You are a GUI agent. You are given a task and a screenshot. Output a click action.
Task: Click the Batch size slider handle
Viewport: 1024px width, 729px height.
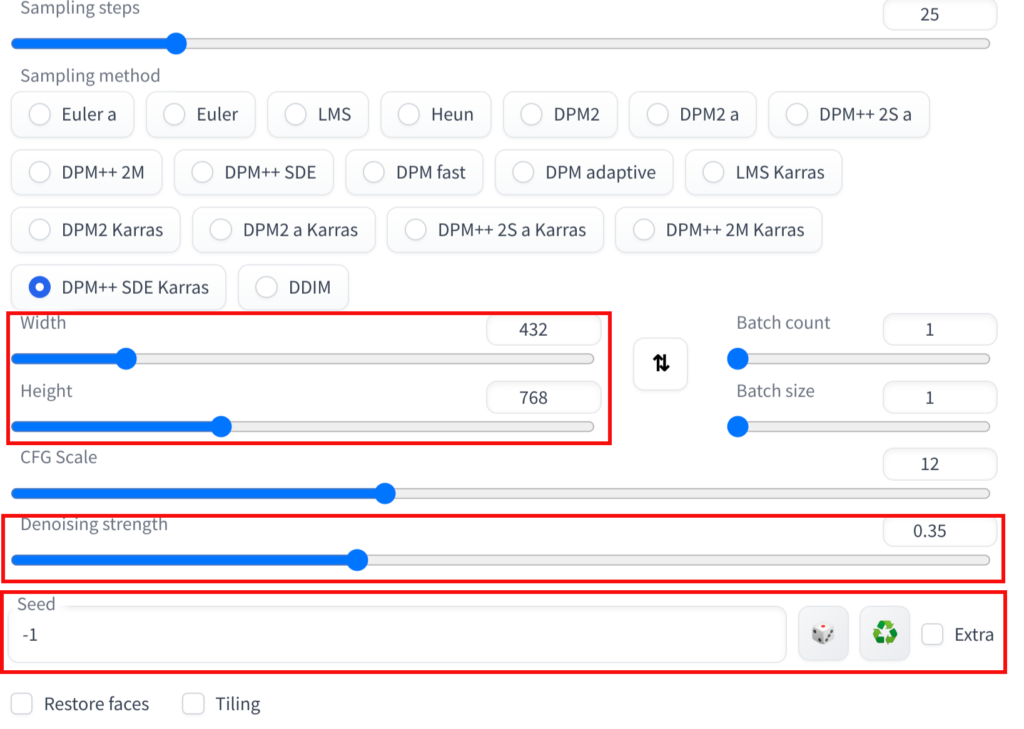coord(737,427)
